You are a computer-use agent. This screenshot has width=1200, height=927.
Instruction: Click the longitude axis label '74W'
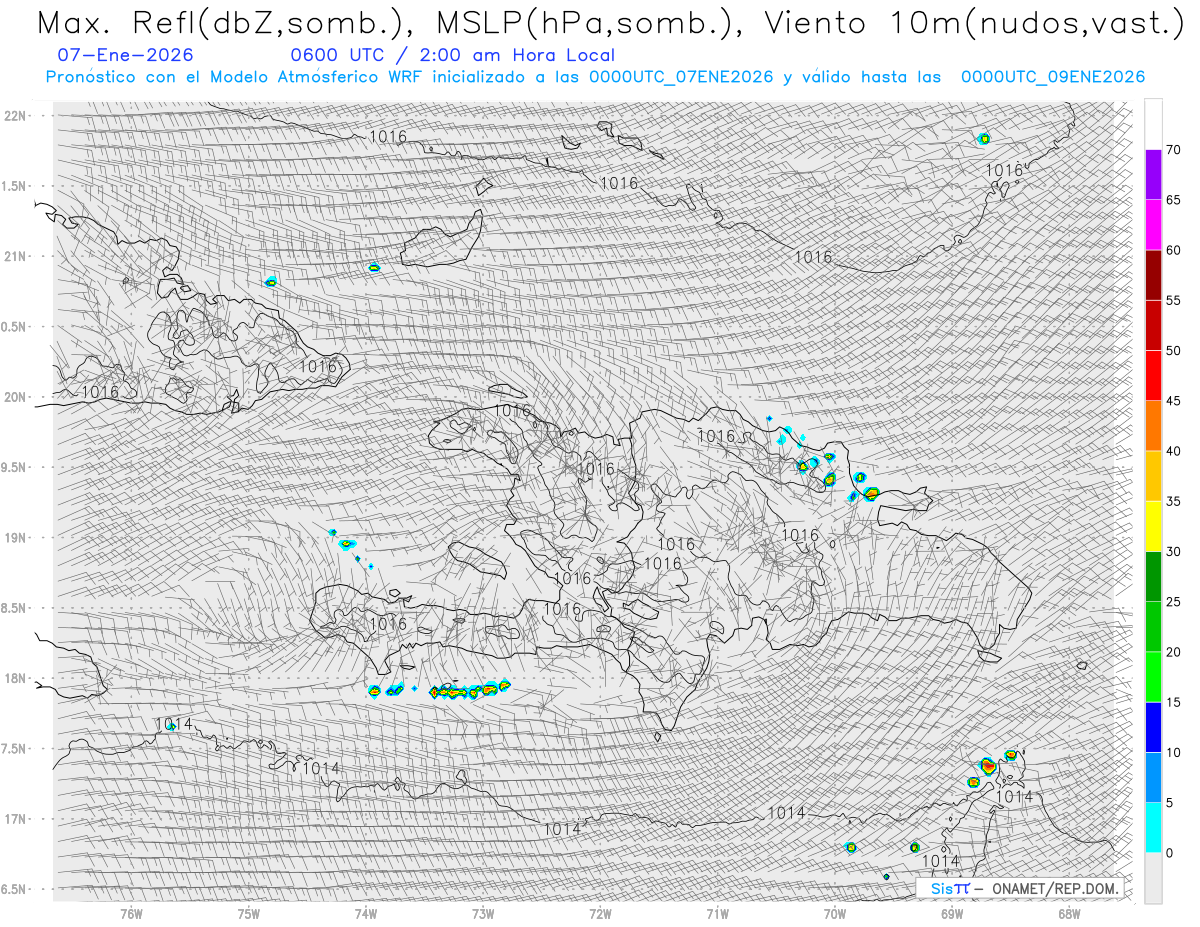point(366,913)
